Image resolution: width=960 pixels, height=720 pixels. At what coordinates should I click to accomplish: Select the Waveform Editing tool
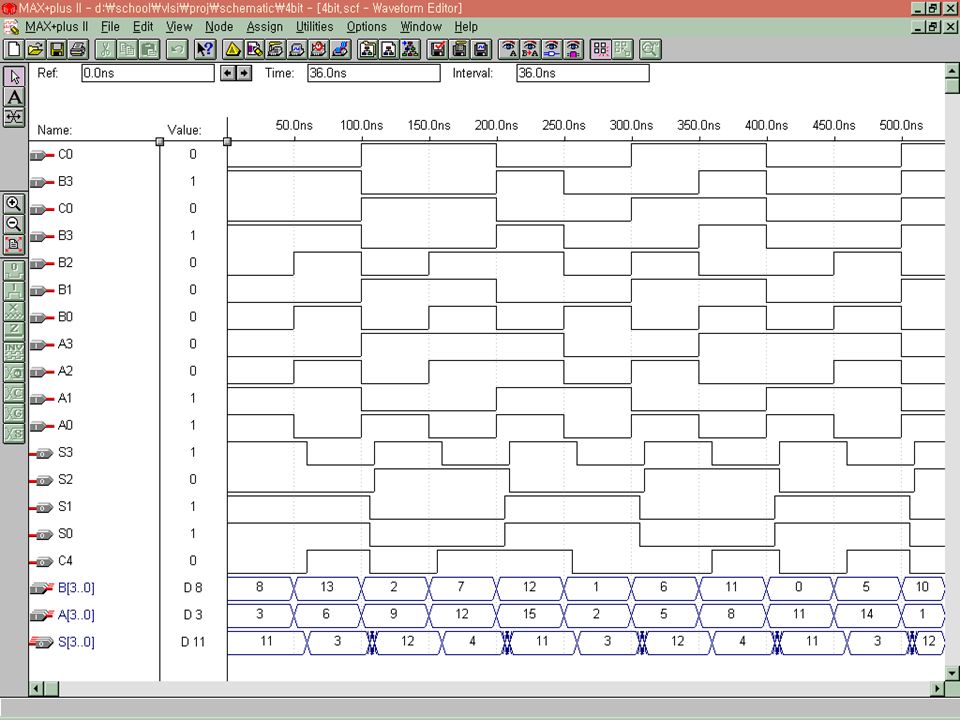[x=14, y=117]
